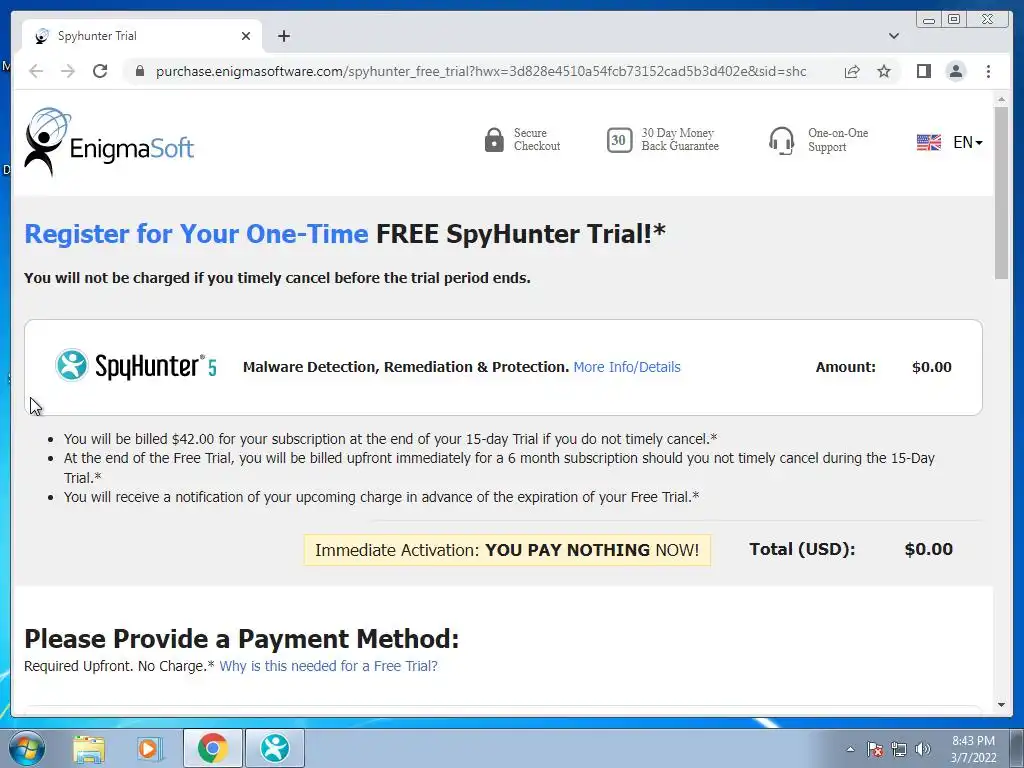
Task: Open the EN language dropdown
Action: pyautogui.click(x=968, y=142)
